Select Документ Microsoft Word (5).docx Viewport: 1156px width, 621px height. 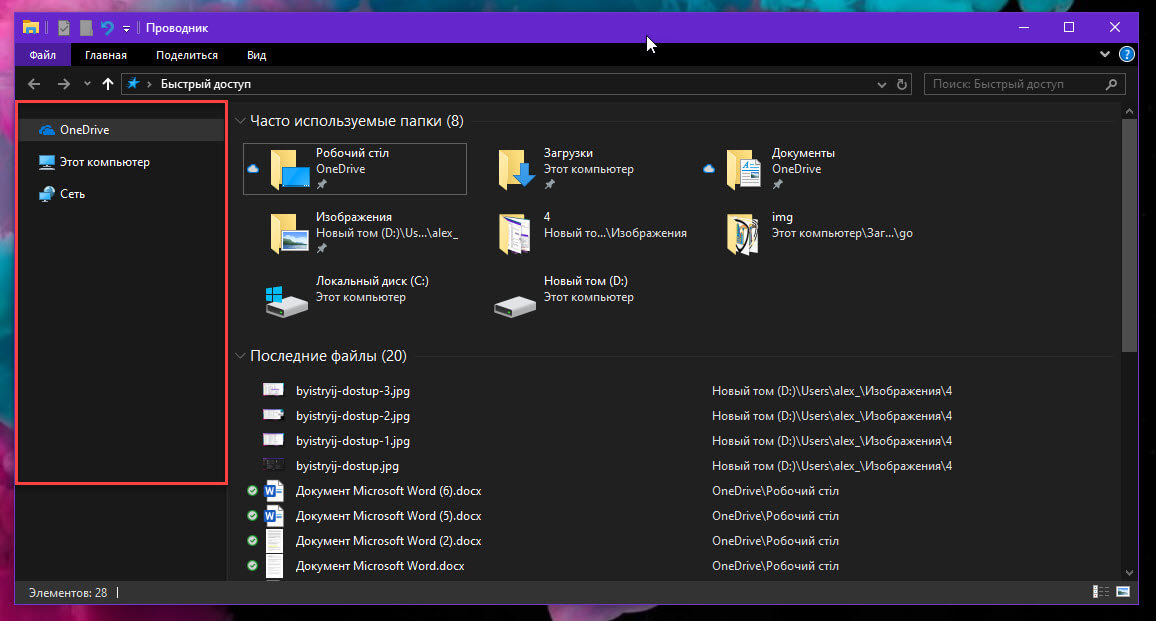(x=389, y=516)
